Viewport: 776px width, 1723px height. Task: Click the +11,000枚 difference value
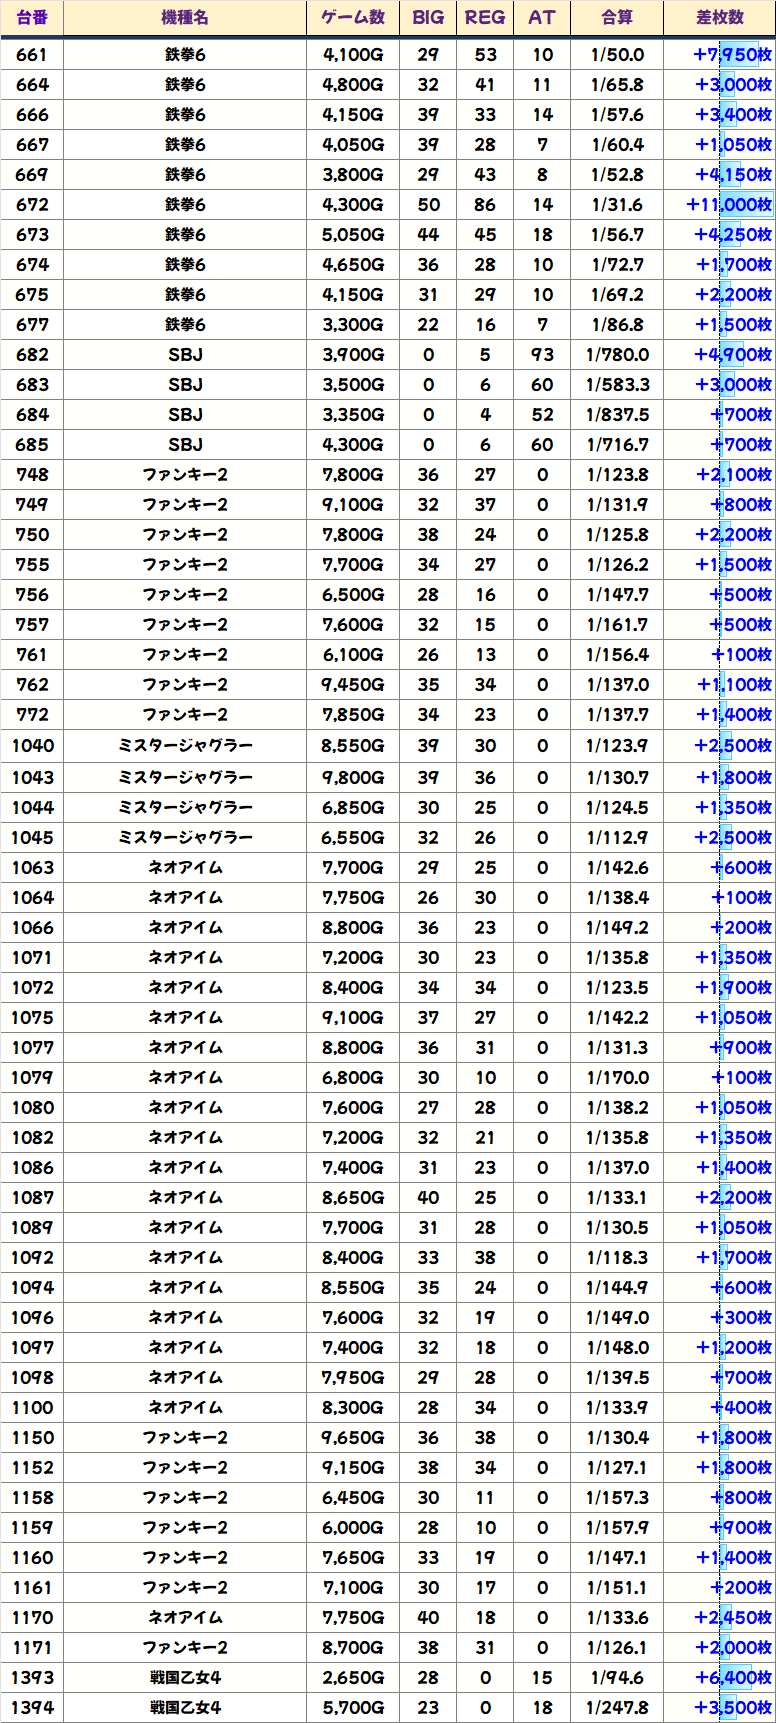[729, 205]
